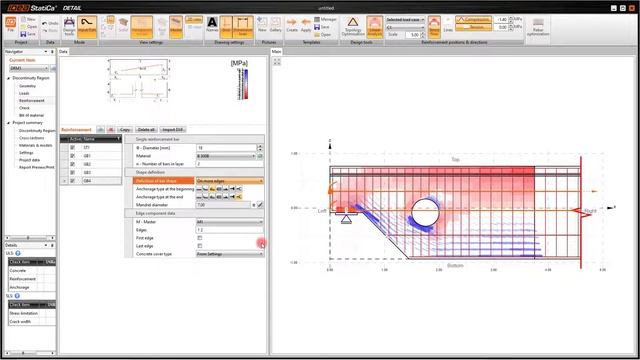Select the Input/Edit mode icon
Screen dimensions: 640x360
coord(87,27)
